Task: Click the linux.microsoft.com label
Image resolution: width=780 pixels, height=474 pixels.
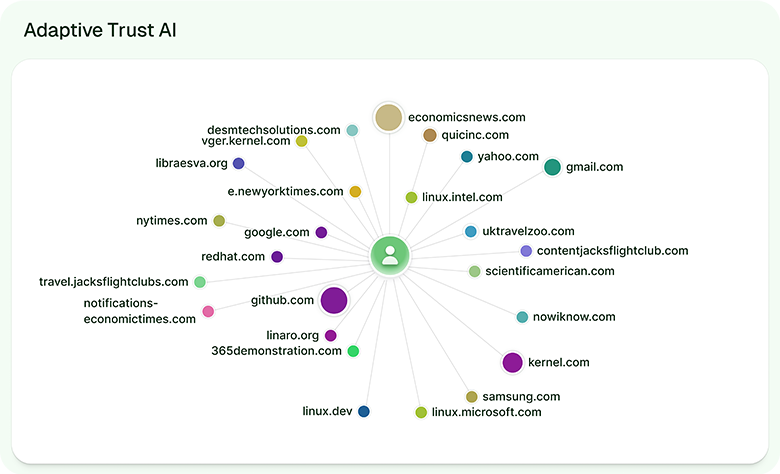Action: [x=486, y=412]
